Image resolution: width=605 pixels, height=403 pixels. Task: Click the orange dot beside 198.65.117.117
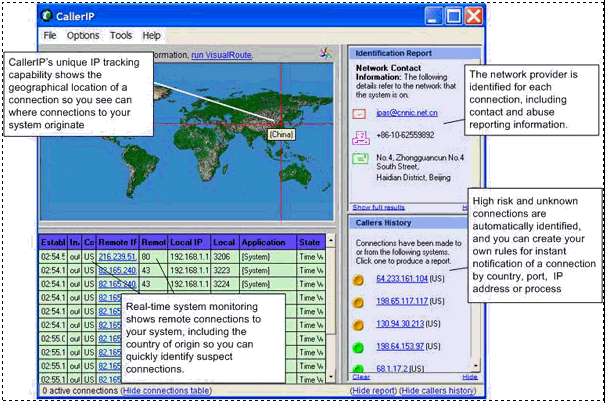(x=358, y=303)
